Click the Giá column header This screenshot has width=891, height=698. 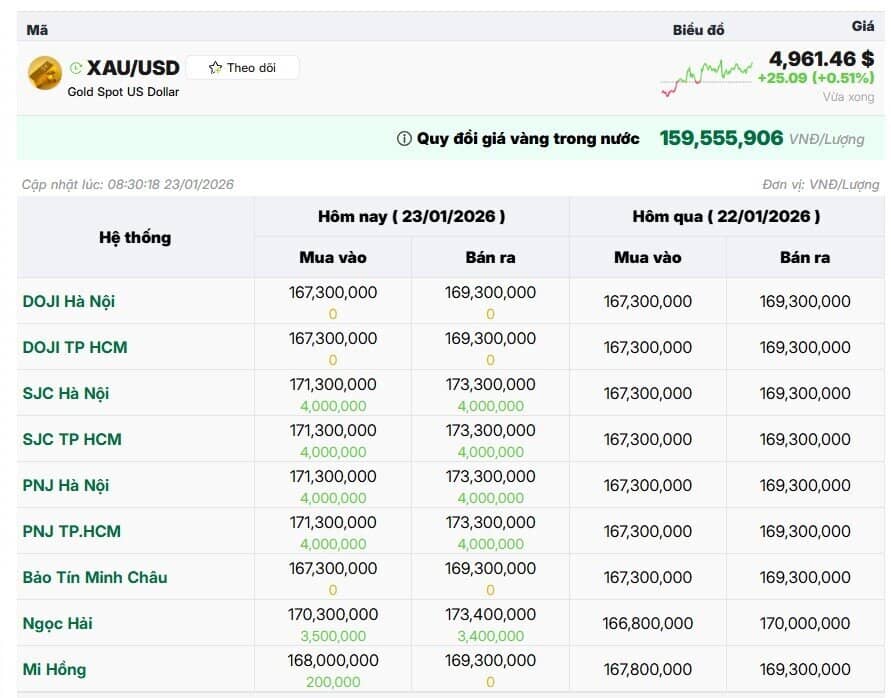pos(863,26)
